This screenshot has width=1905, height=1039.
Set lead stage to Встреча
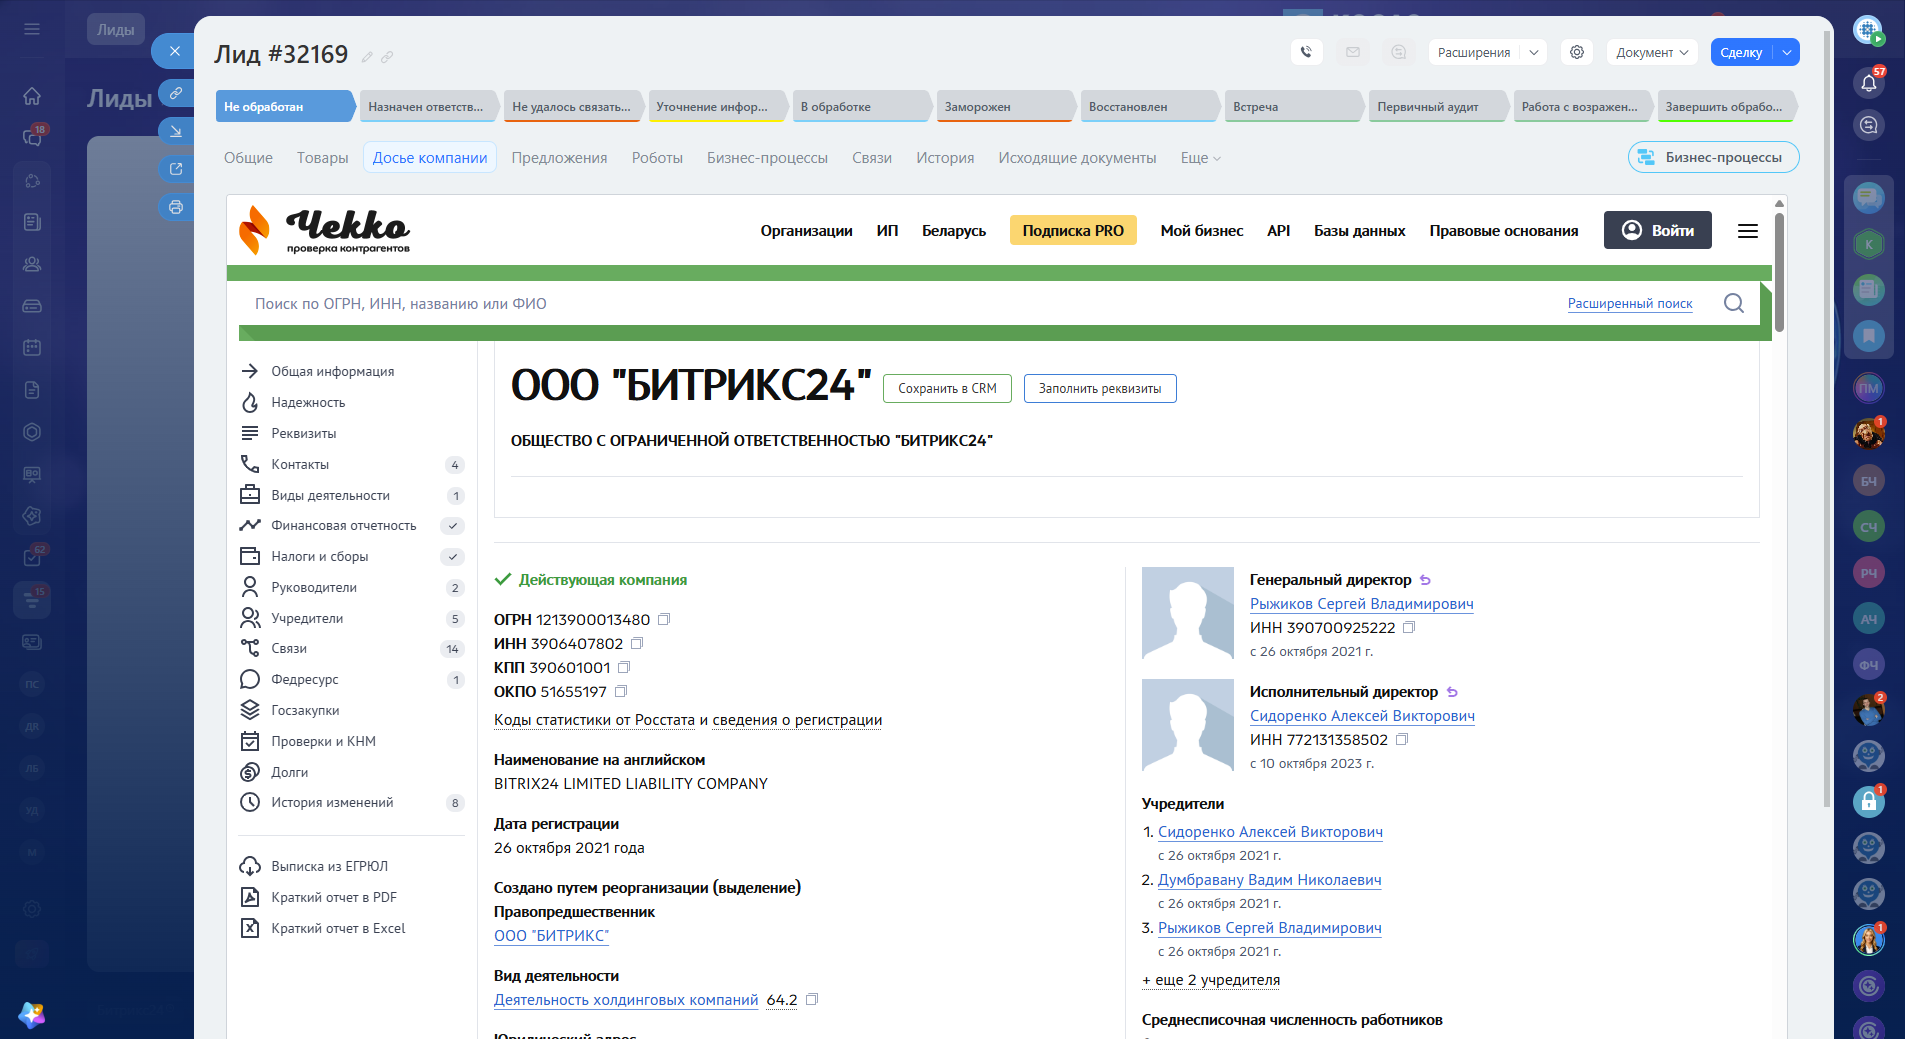point(1295,107)
